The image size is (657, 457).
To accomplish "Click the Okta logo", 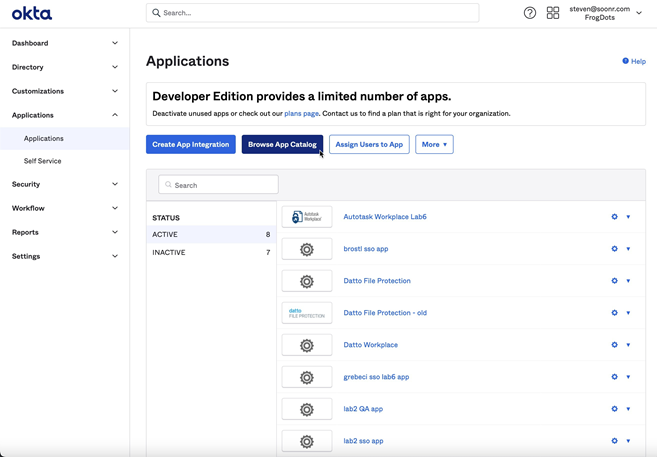I will coord(32,14).
